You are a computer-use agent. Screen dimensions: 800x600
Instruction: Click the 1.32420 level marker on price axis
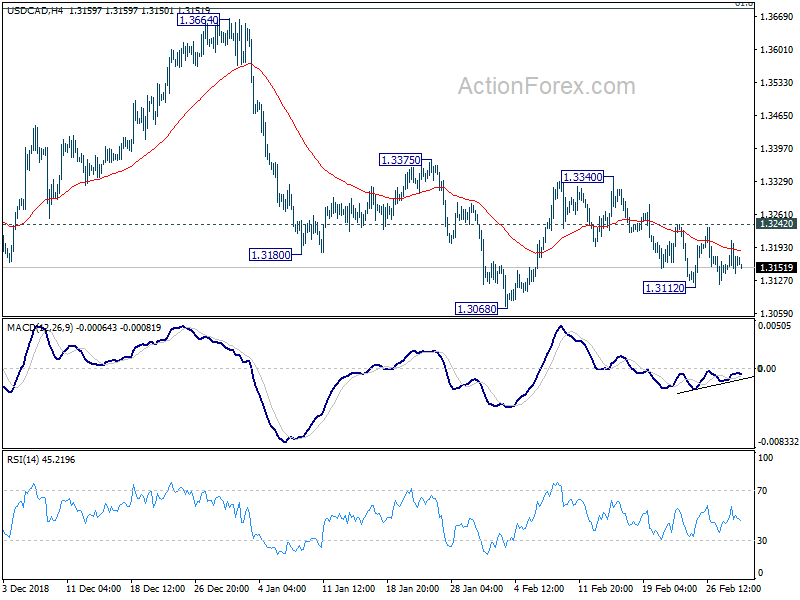pos(777,224)
